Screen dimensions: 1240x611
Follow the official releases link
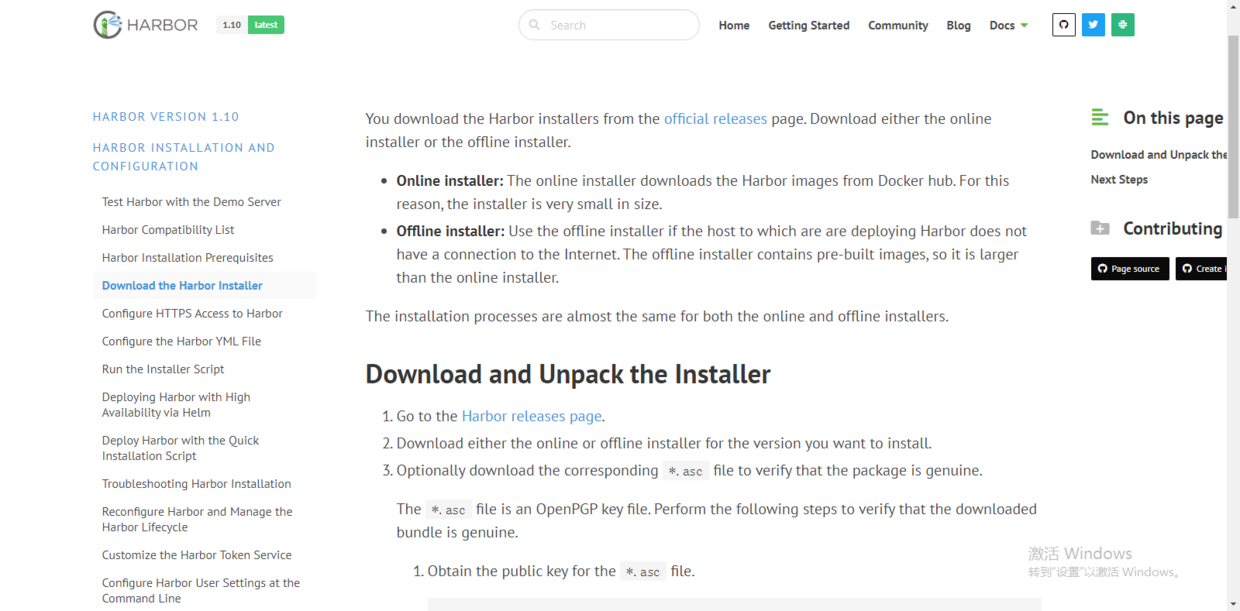715,119
